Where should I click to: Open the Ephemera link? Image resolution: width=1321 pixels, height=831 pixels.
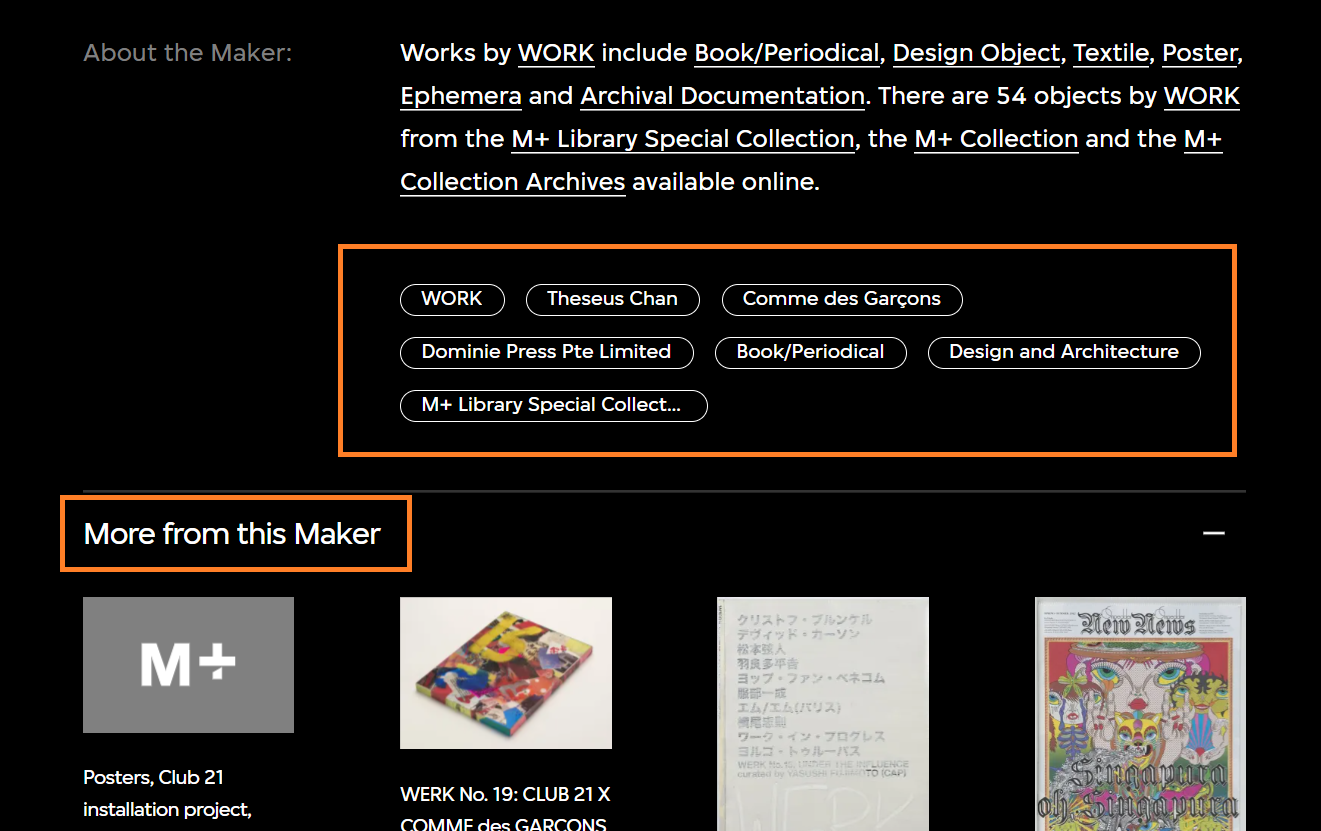(x=461, y=96)
